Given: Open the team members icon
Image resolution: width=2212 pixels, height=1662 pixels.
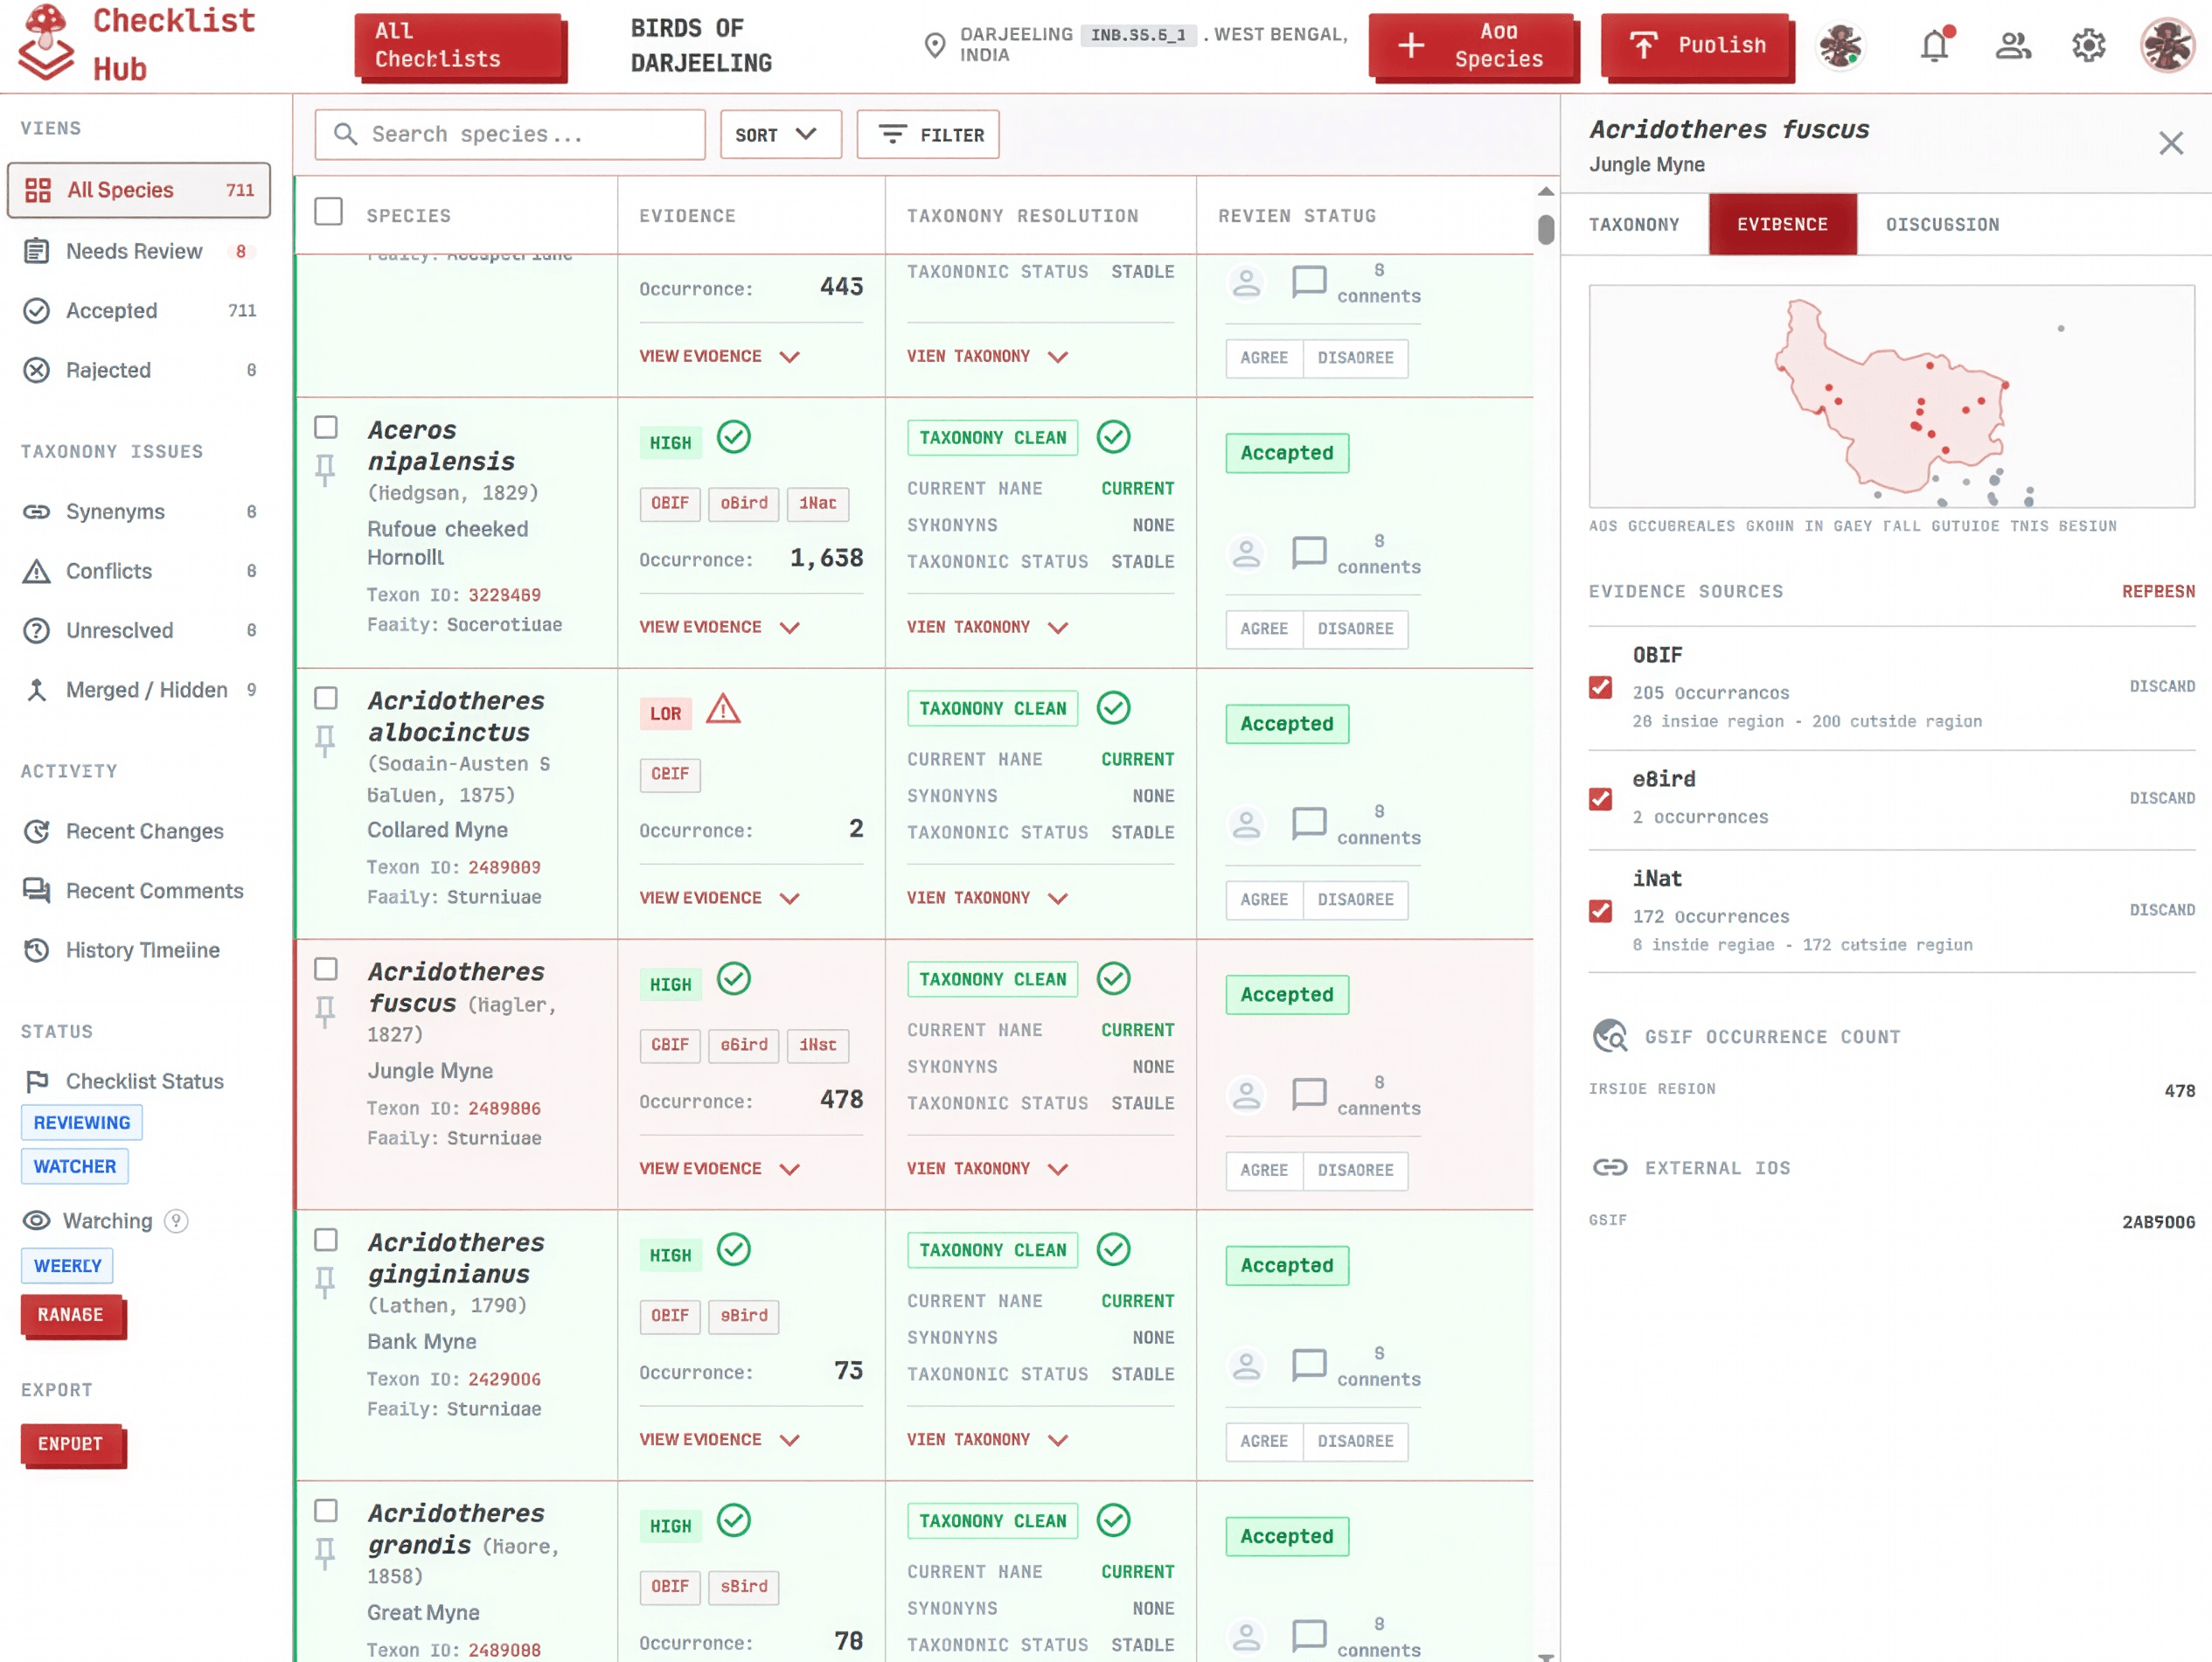Looking at the screenshot, I should tap(2013, 45).
